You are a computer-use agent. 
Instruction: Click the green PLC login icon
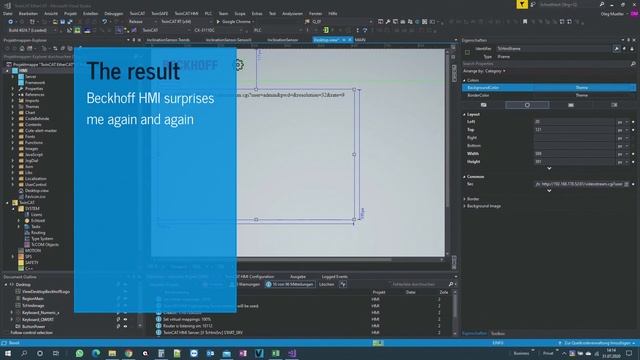point(326,30)
